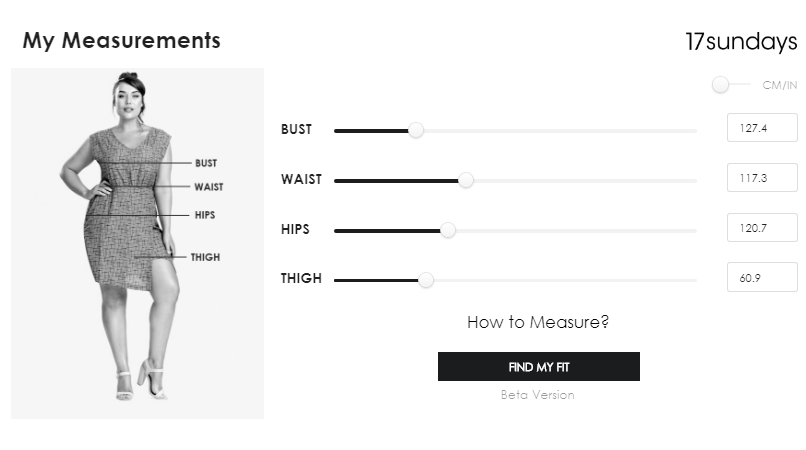The height and width of the screenshot is (450, 806).
Task: Focus the bust value field showing 127.4
Action: [761, 128]
